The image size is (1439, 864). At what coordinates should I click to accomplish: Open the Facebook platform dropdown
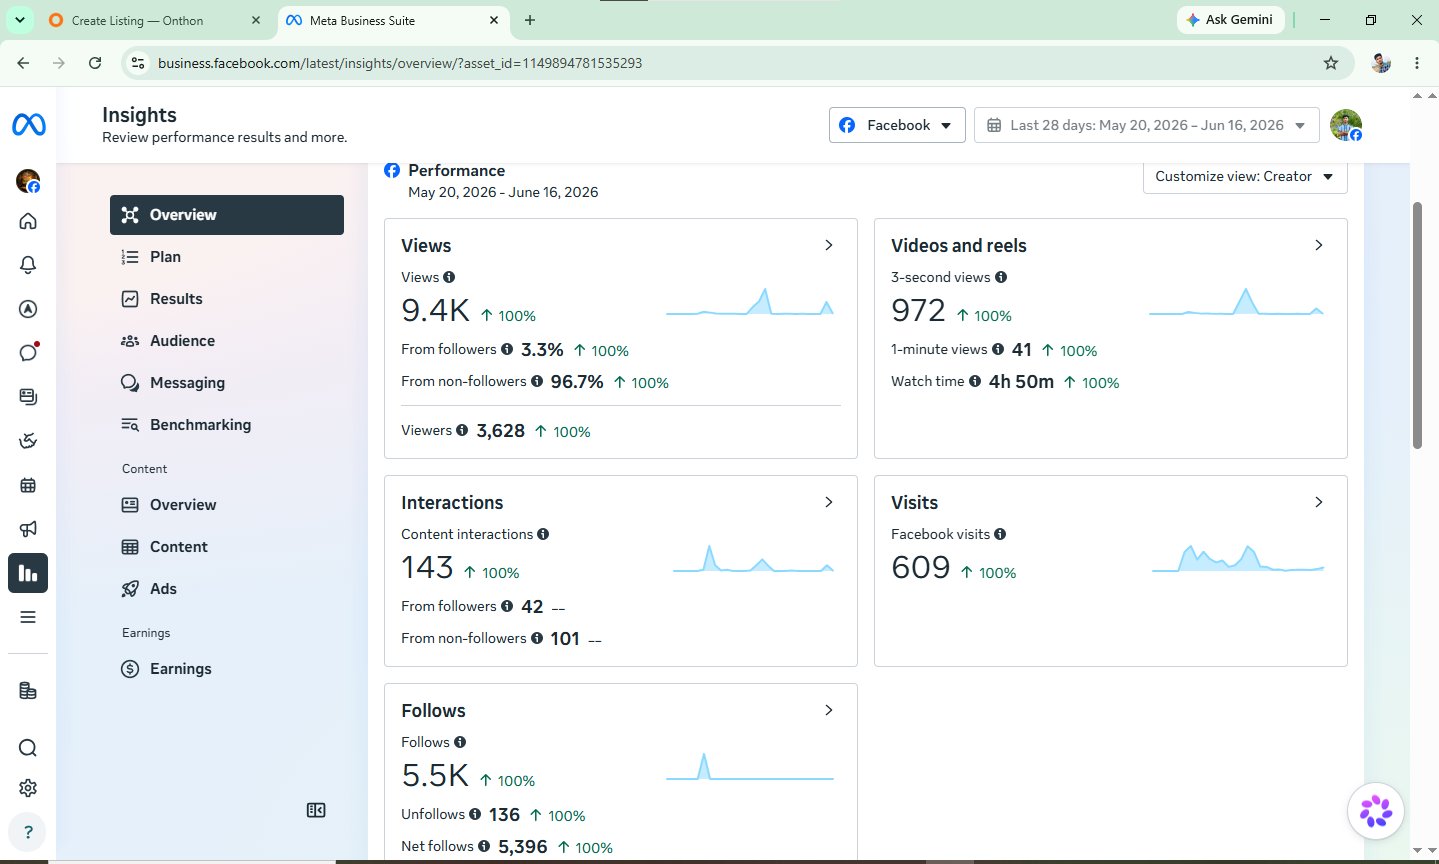(897, 125)
